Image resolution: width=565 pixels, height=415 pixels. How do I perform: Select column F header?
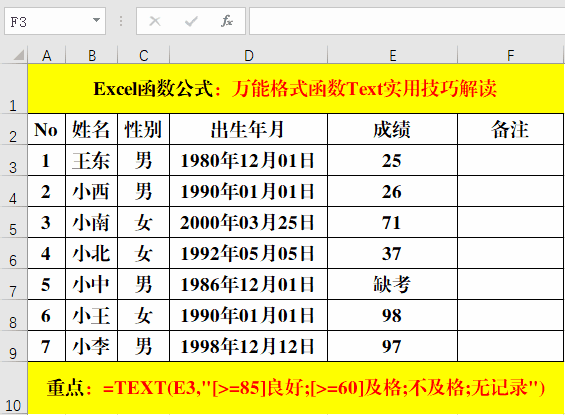coord(510,55)
